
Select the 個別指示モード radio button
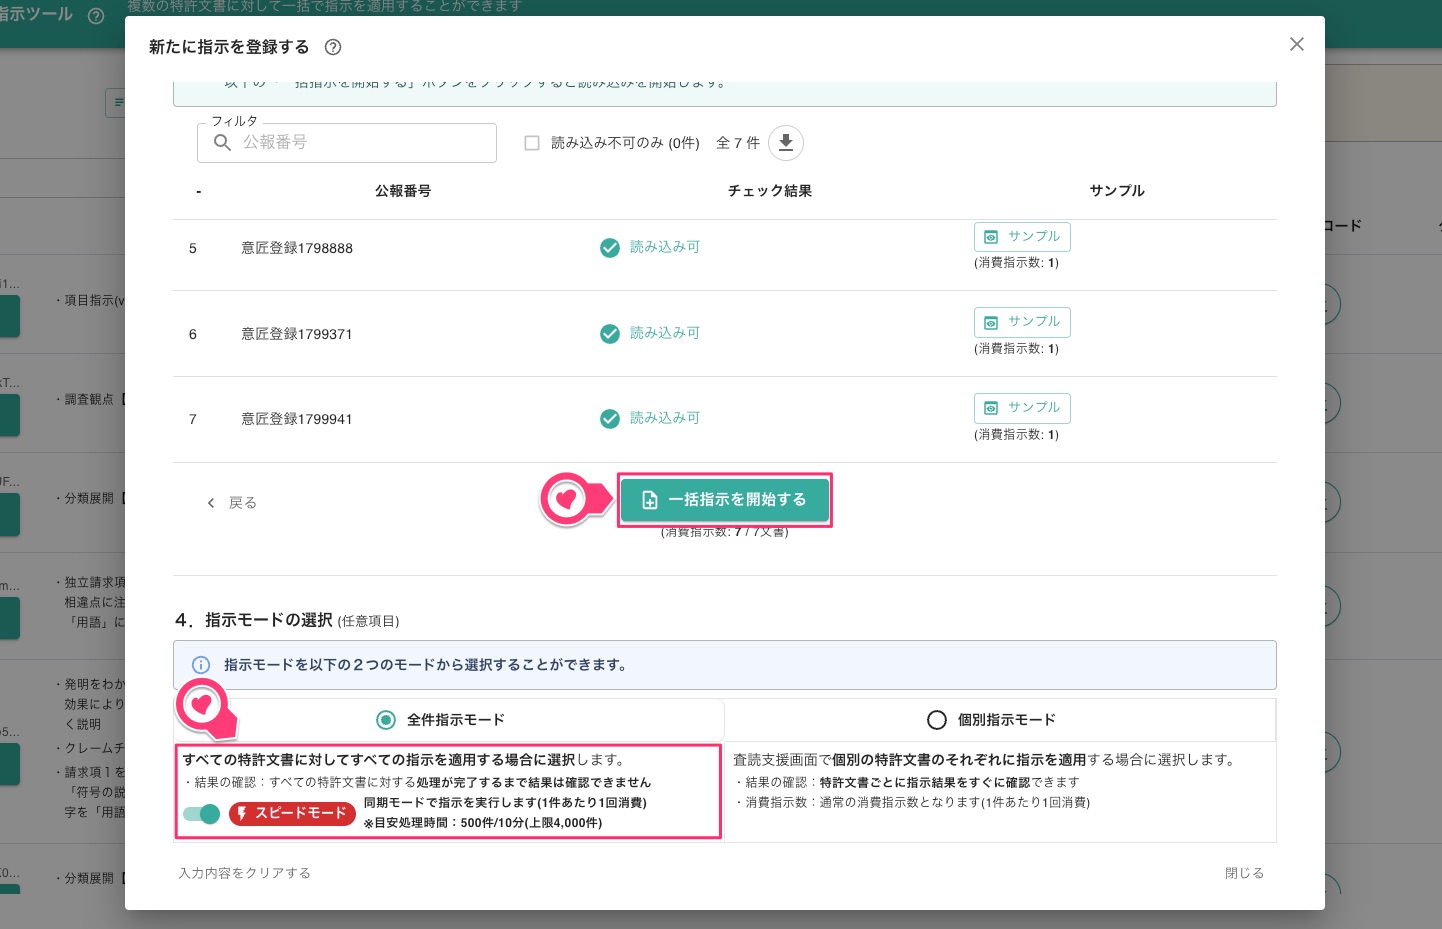point(937,720)
